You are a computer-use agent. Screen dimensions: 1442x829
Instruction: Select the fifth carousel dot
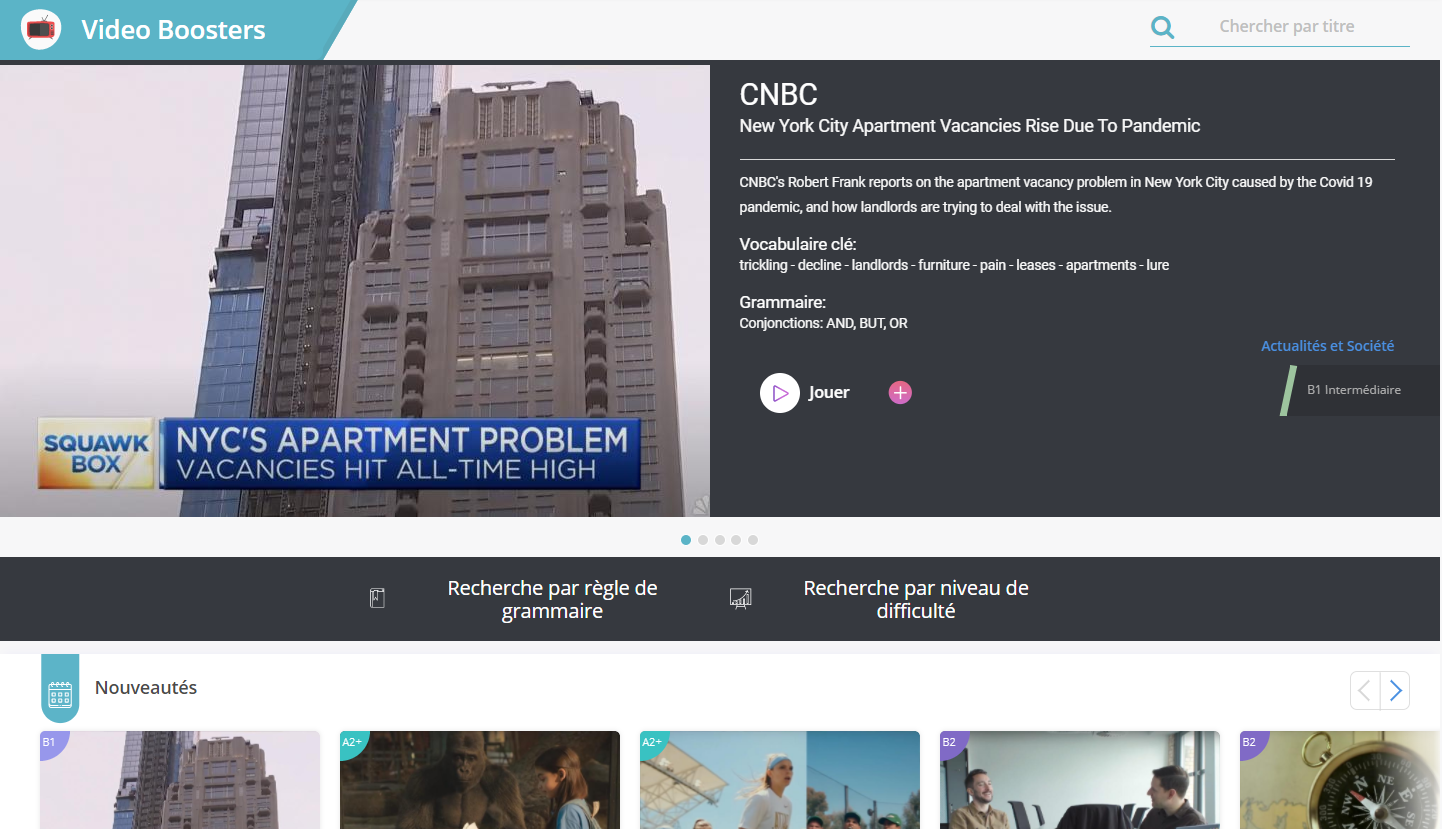753,540
